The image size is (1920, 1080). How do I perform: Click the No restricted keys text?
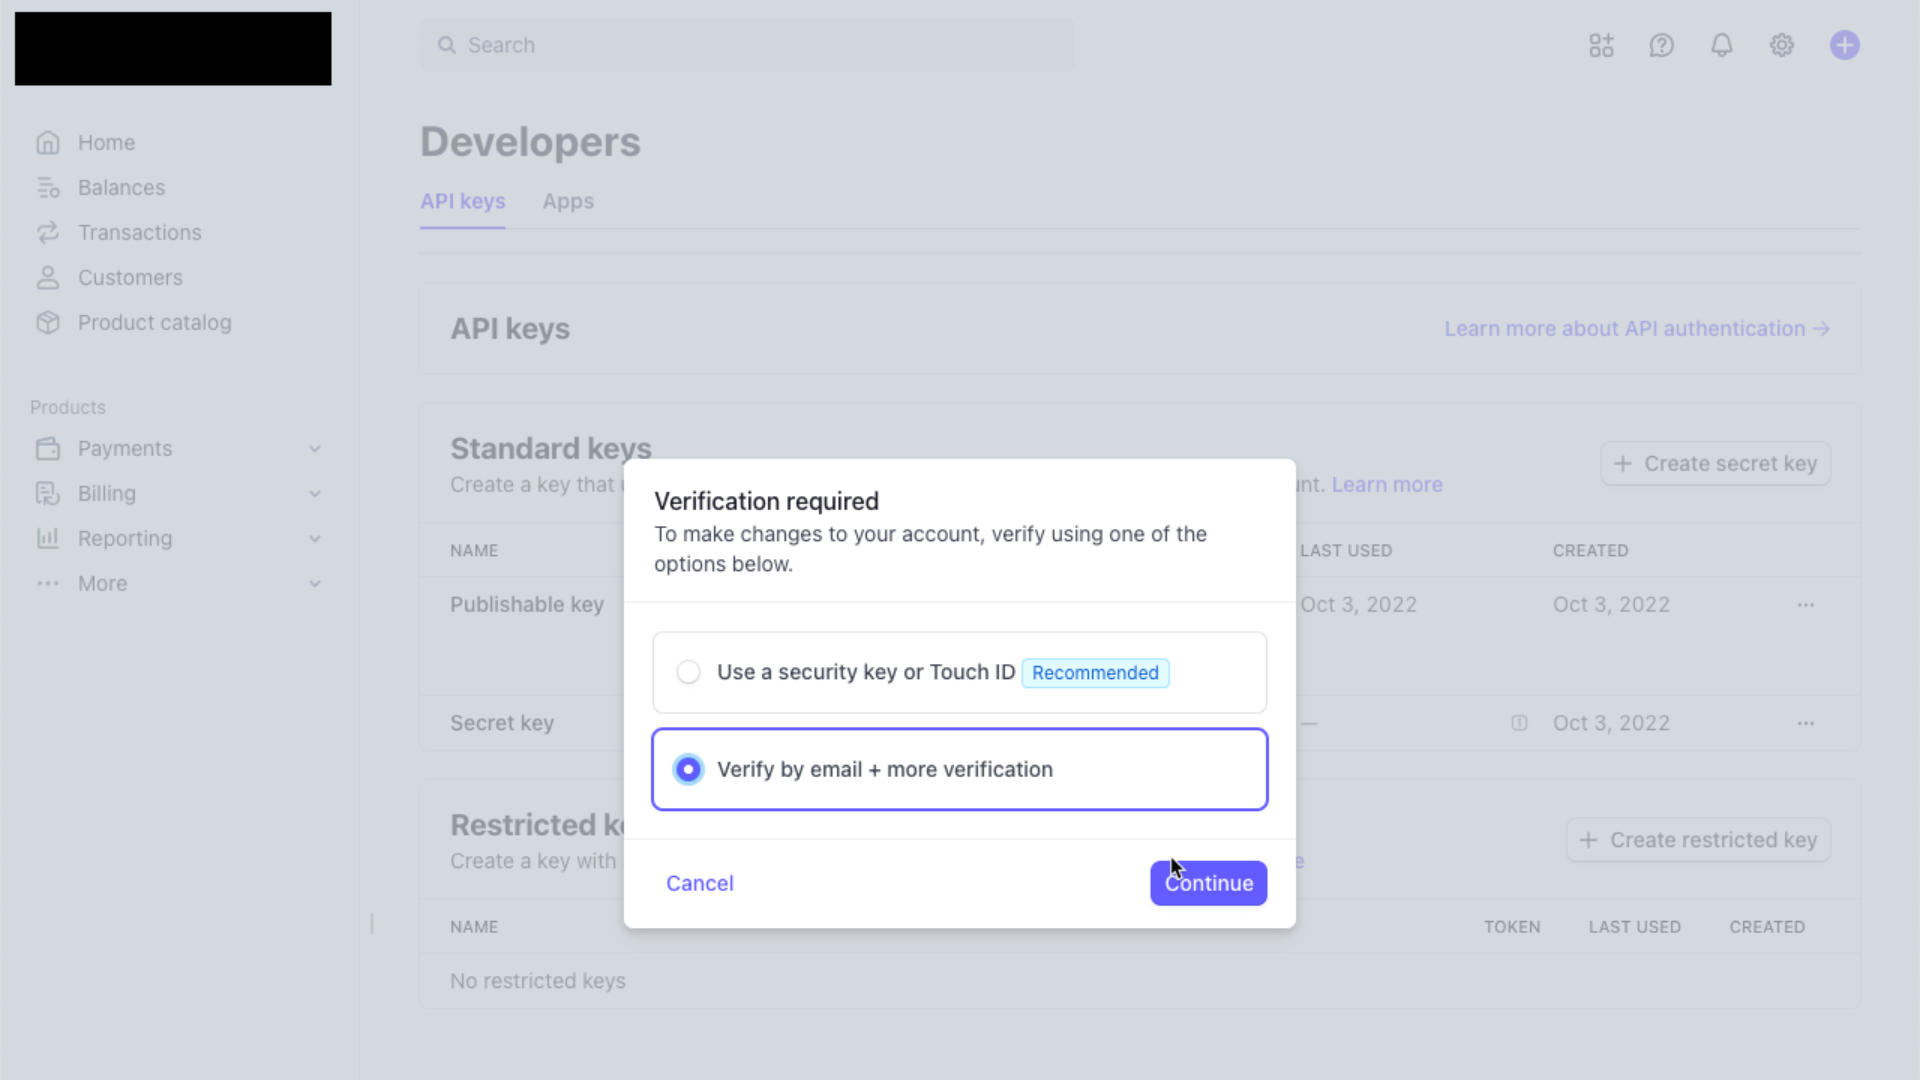tap(537, 981)
